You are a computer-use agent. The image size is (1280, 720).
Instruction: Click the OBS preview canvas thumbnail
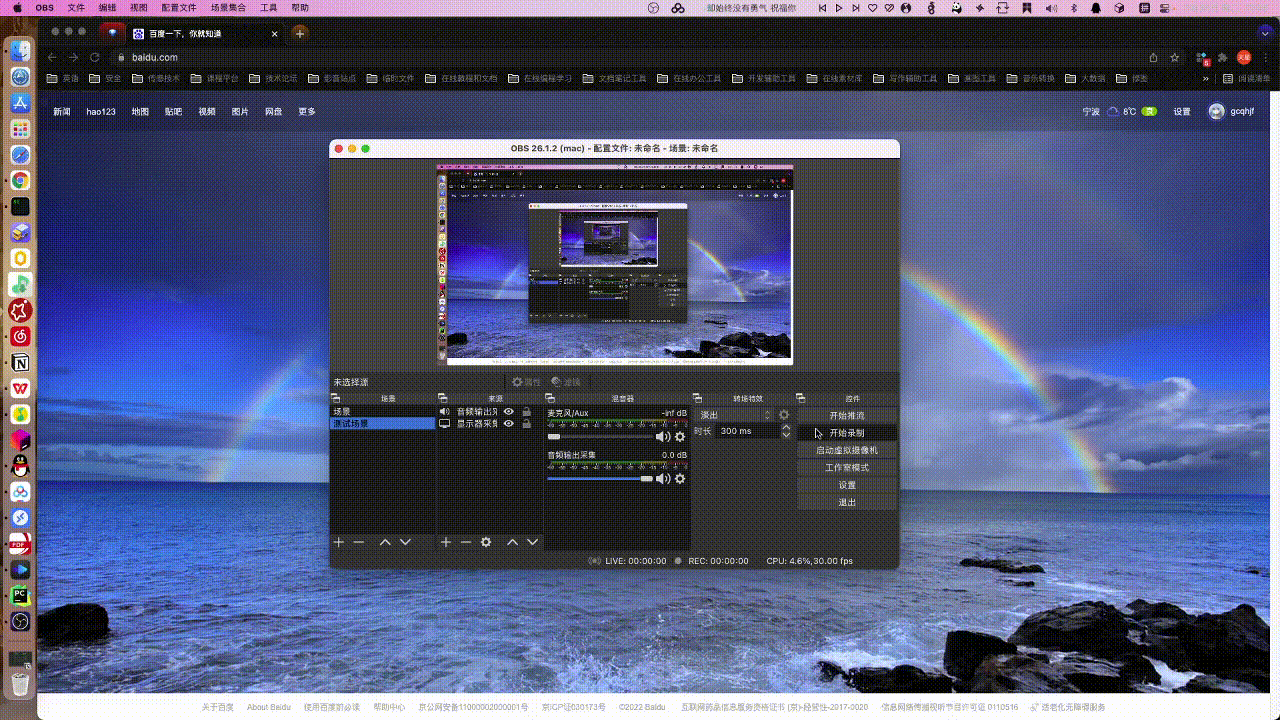tap(615, 265)
